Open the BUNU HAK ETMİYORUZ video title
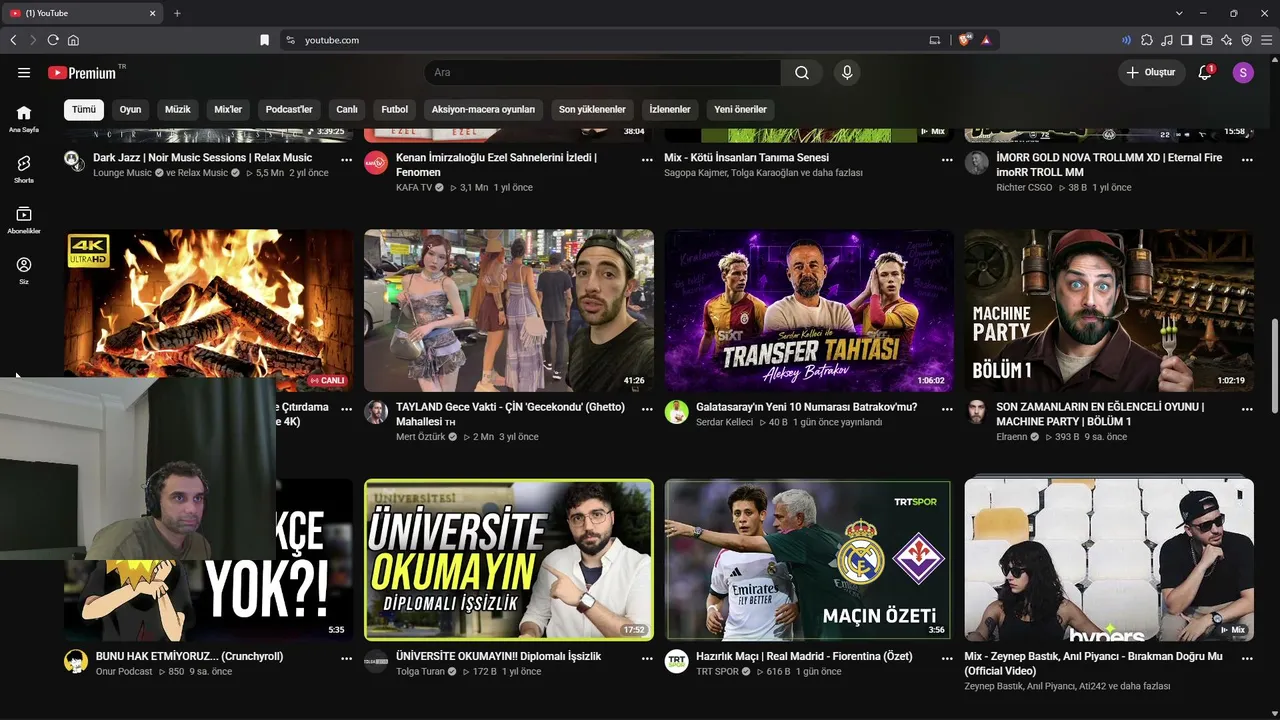 [x=189, y=657]
